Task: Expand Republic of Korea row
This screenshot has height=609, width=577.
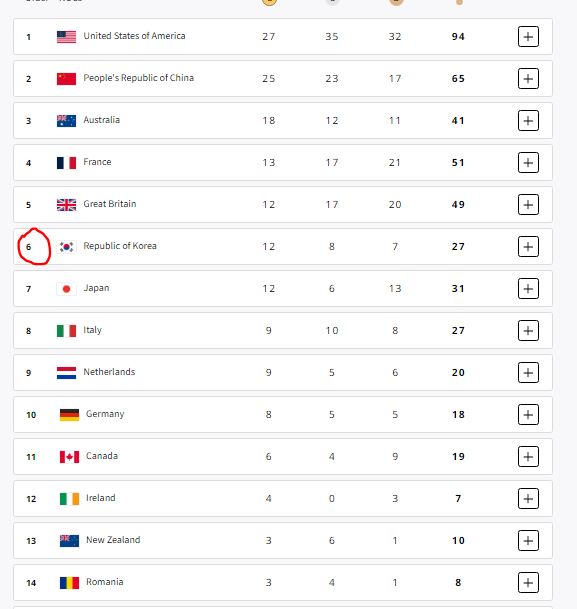Action: (x=528, y=246)
